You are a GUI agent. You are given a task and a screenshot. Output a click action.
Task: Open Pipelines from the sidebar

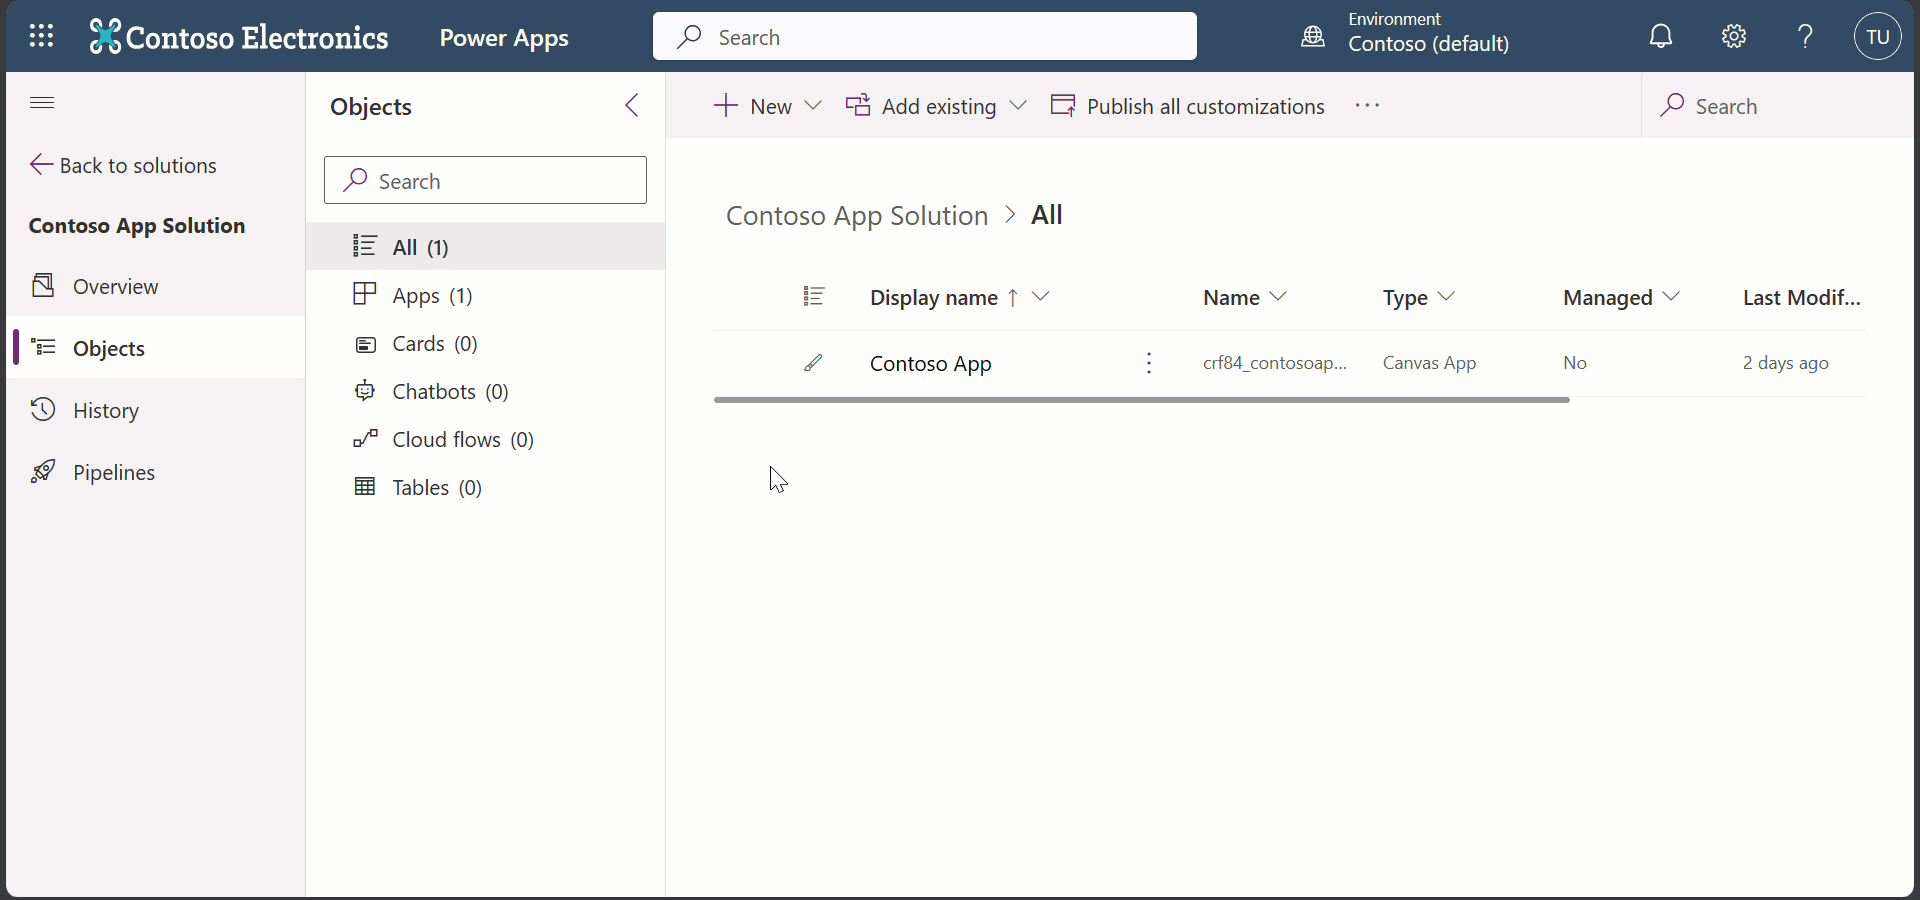[x=115, y=472]
